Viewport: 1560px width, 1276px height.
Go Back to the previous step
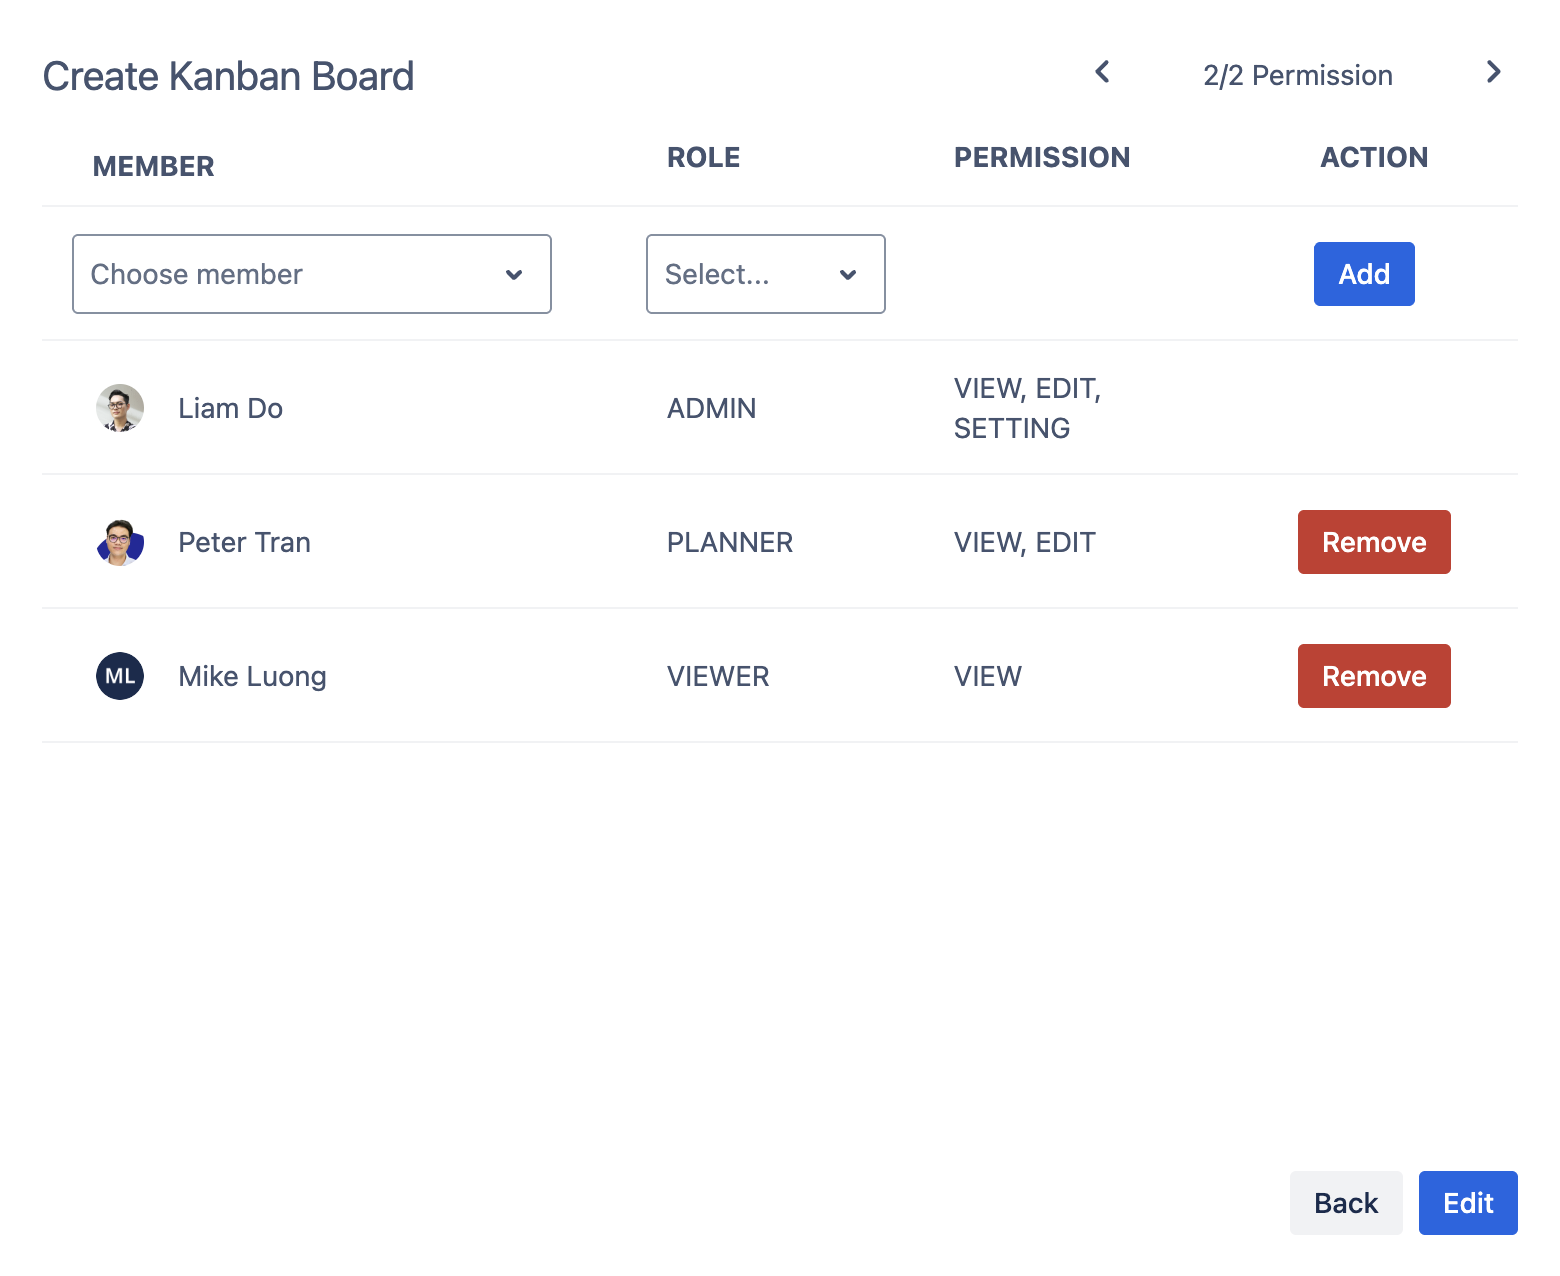point(1346,1203)
